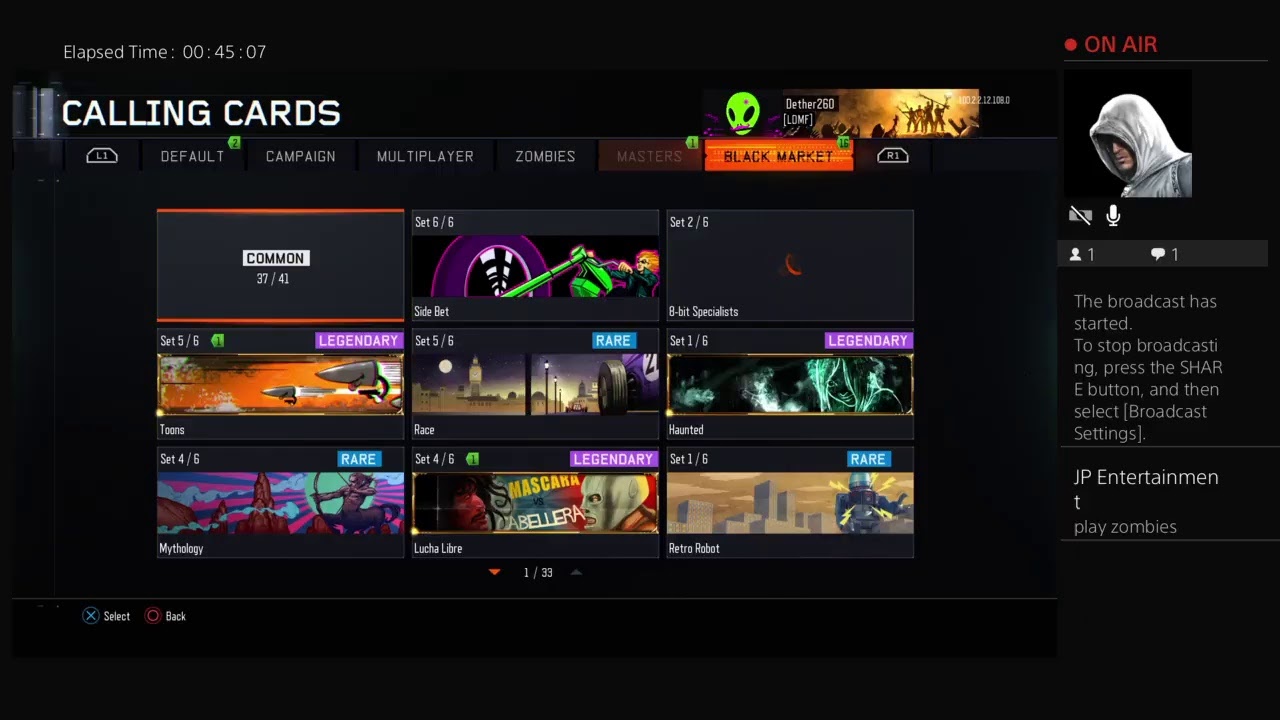Click the X Select button prompt icon

[x=91, y=616]
